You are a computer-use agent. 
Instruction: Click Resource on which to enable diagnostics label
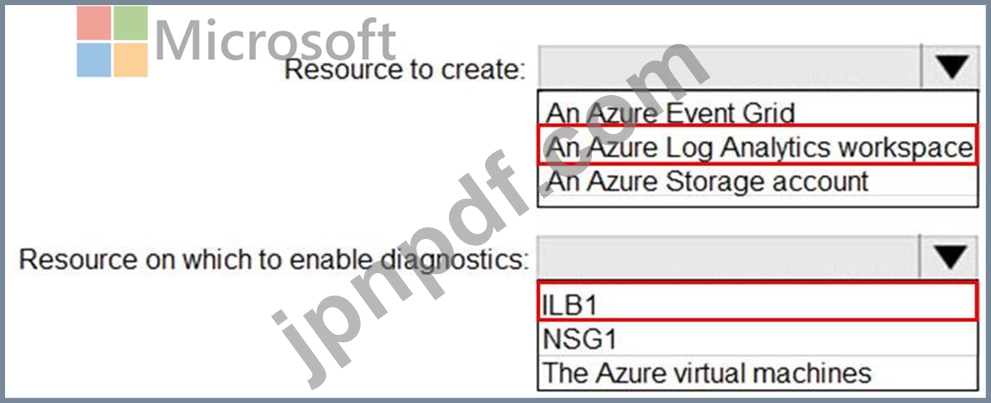(274, 259)
